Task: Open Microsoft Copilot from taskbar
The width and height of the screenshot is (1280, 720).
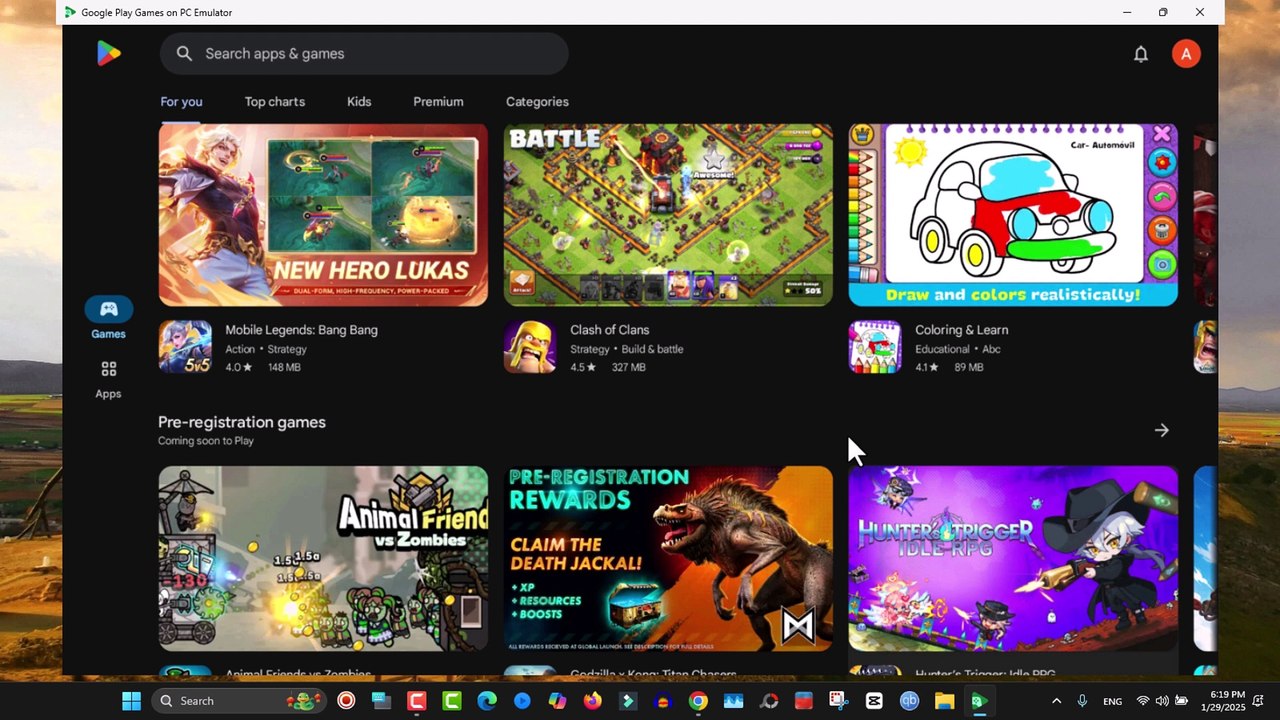Action: coord(557,701)
